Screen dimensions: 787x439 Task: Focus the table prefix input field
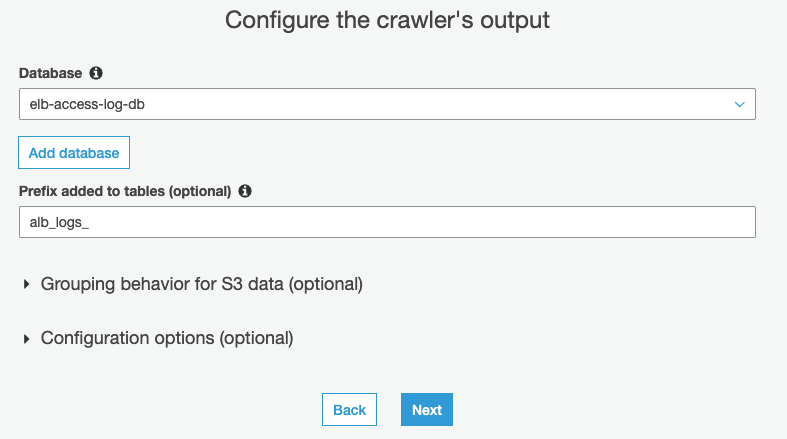[386, 222]
